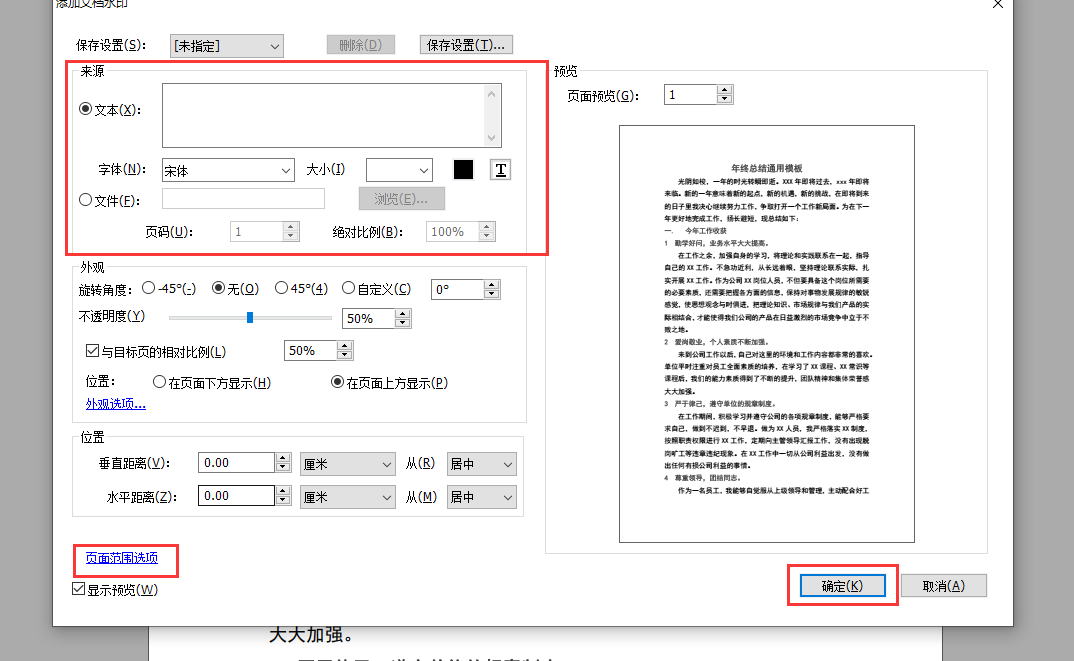Toggle the 与目标页的相对比例 checkbox
Screen dimensions: 1074x661
click(x=91, y=349)
